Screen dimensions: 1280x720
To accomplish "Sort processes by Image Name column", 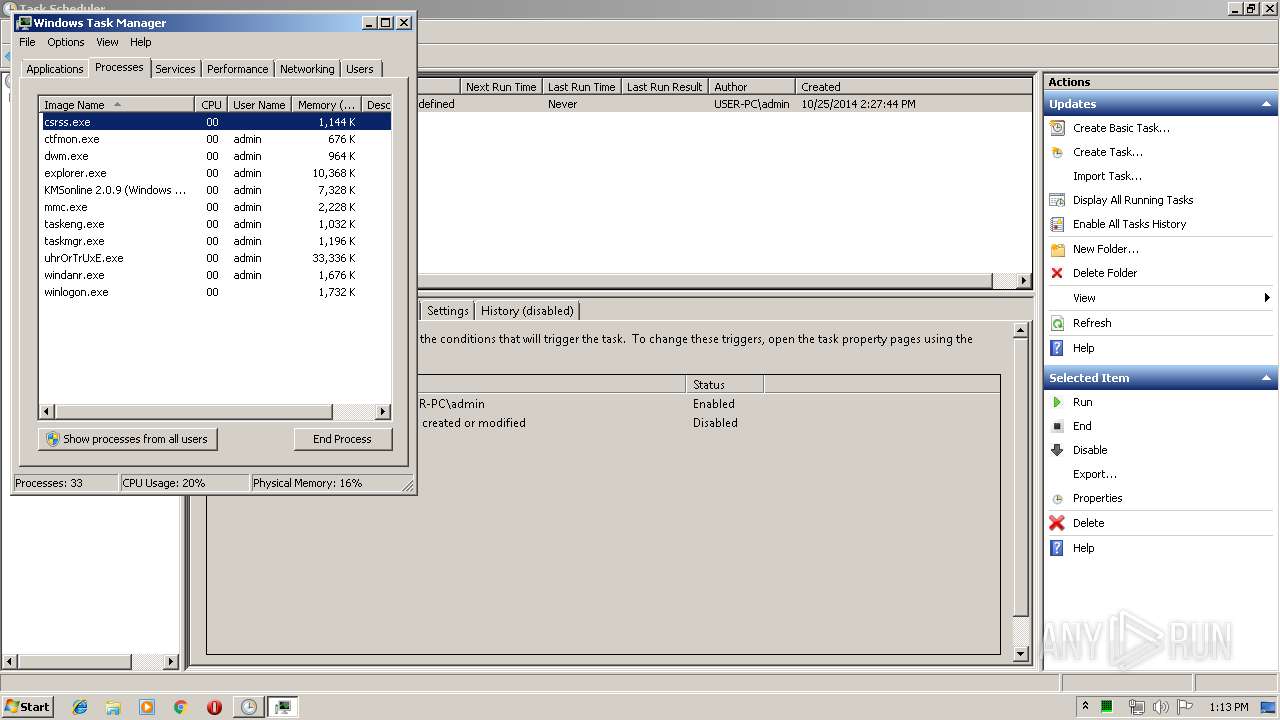I will pos(116,104).
